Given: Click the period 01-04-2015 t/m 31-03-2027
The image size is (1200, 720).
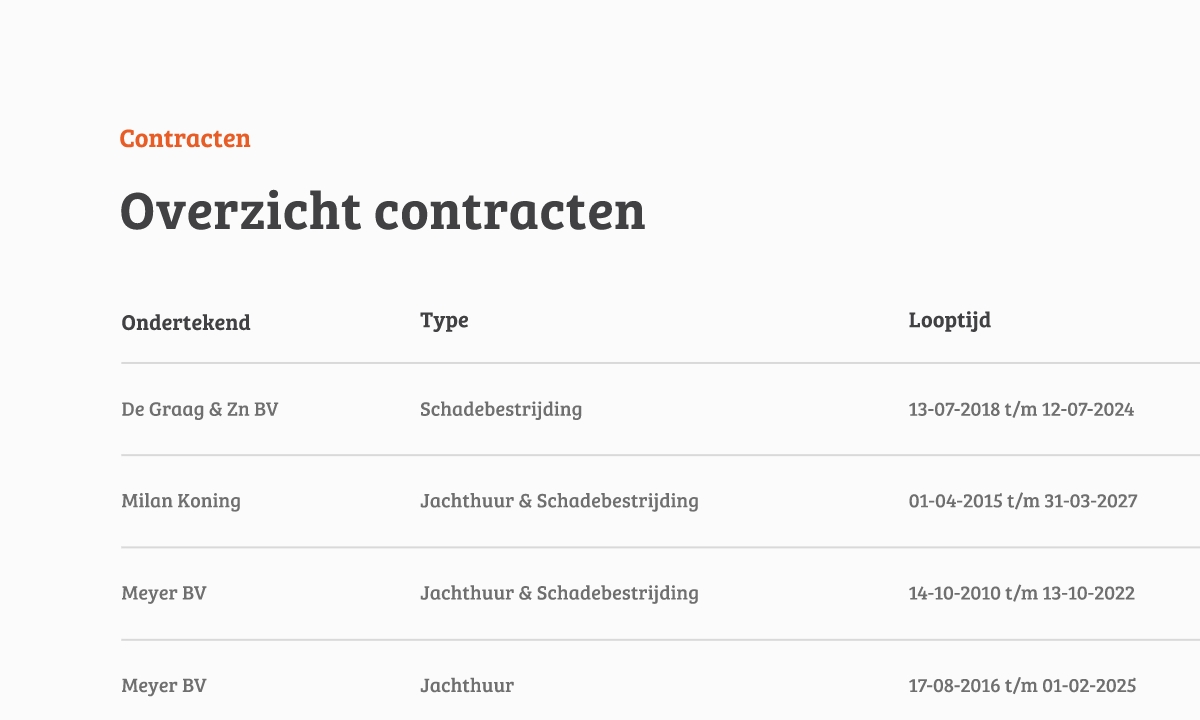Looking at the screenshot, I should [1023, 501].
